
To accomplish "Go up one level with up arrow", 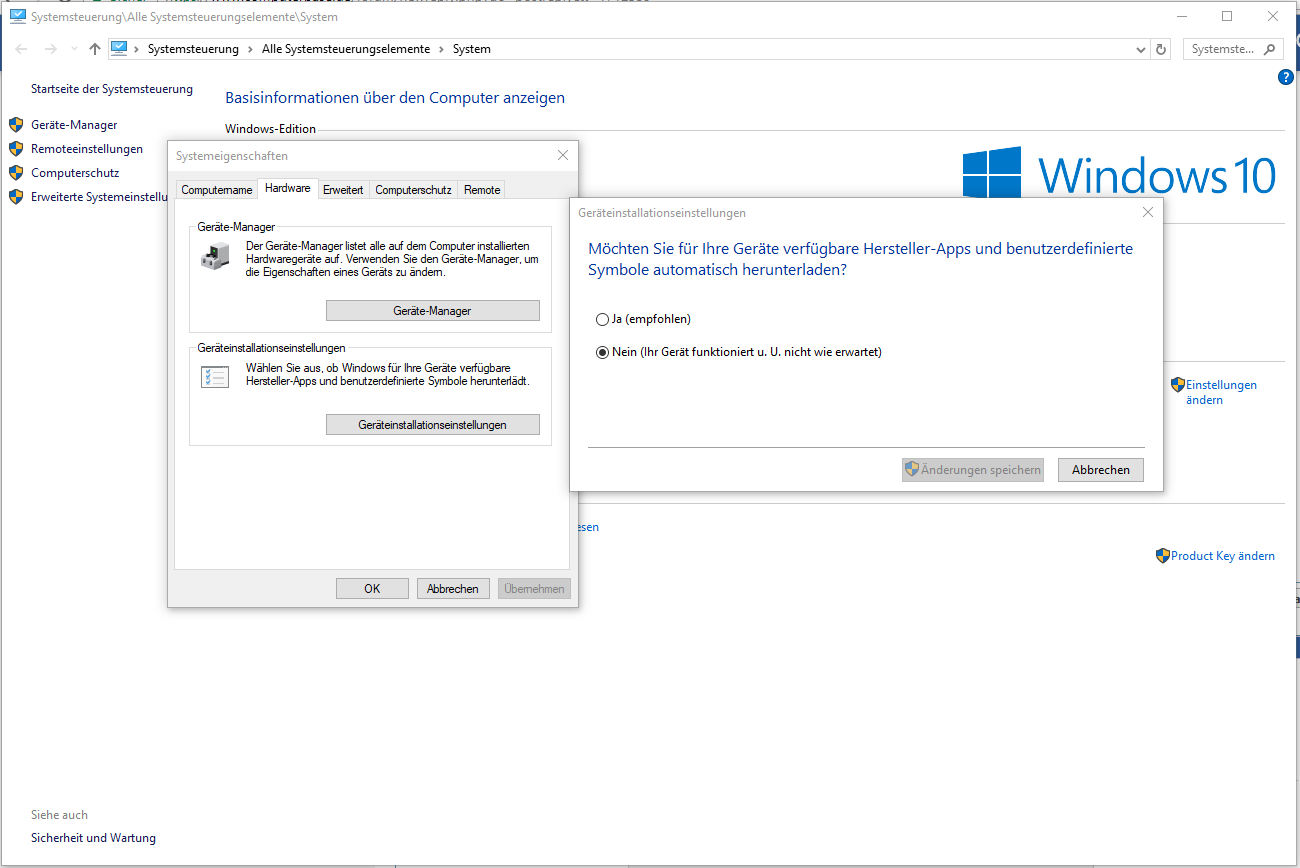I will [x=95, y=49].
